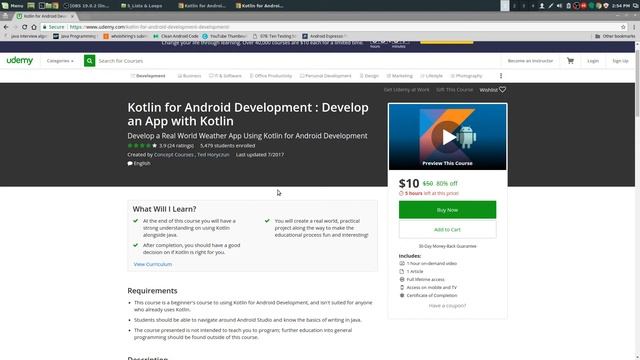Click Become an Instructor link
This screenshot has height=360, width=640.
(x=530, y=61)
